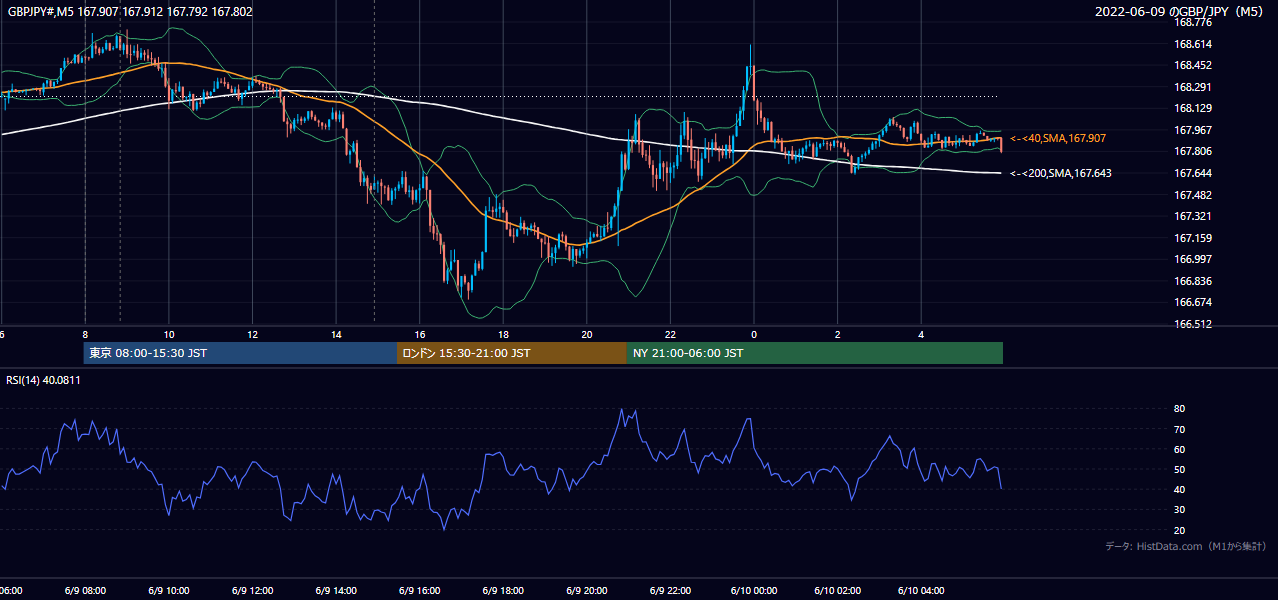Screen dimensions: 1278x600
Task: Click the 40 SMA label showing 167.907
Action: point(1058,138)
